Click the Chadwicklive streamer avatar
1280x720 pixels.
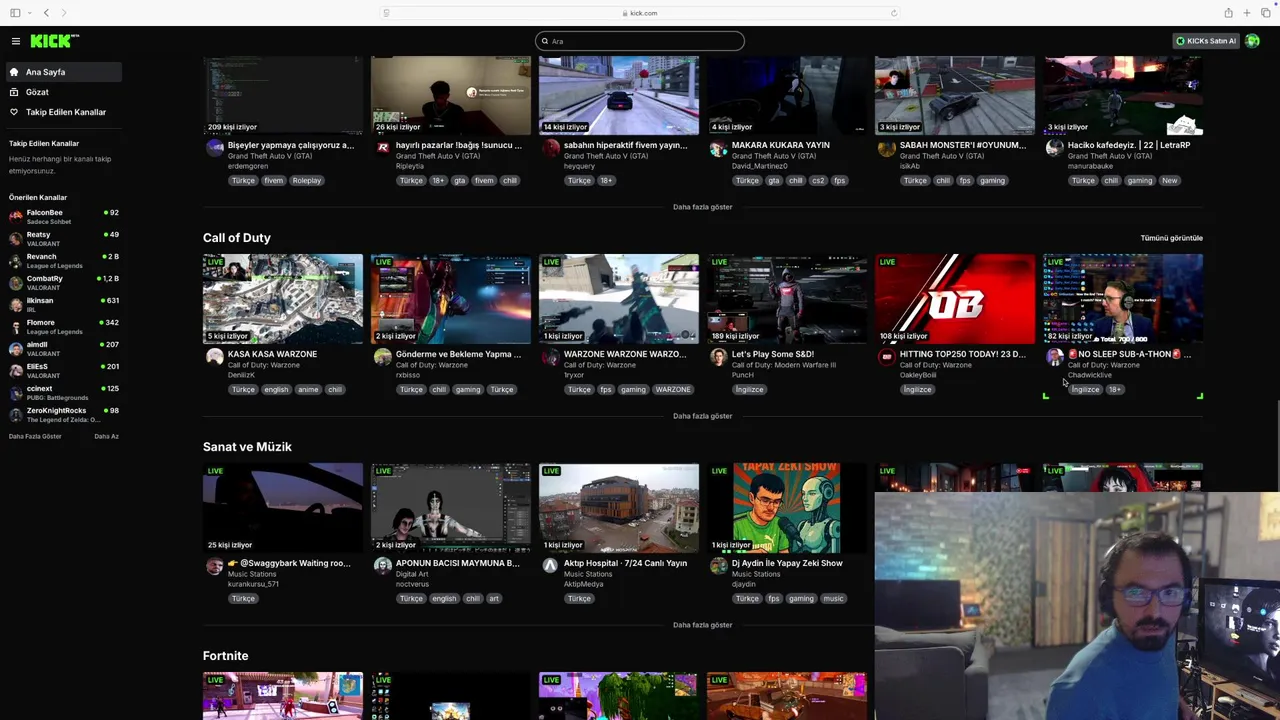[1054, 356]
